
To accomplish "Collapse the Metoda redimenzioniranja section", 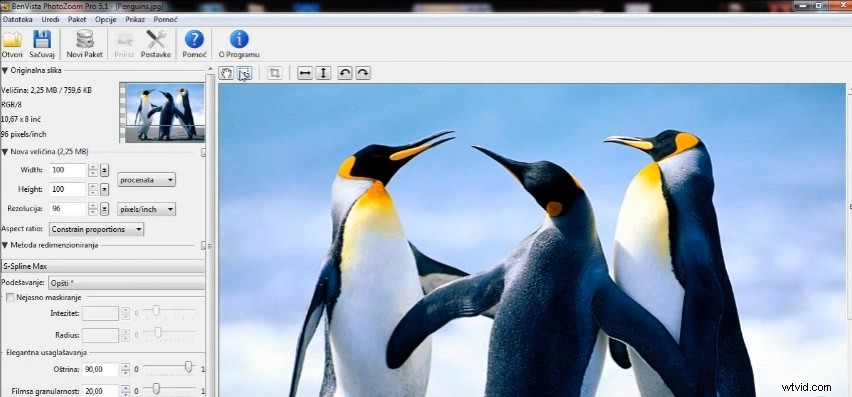I will (x=5, y=245).
